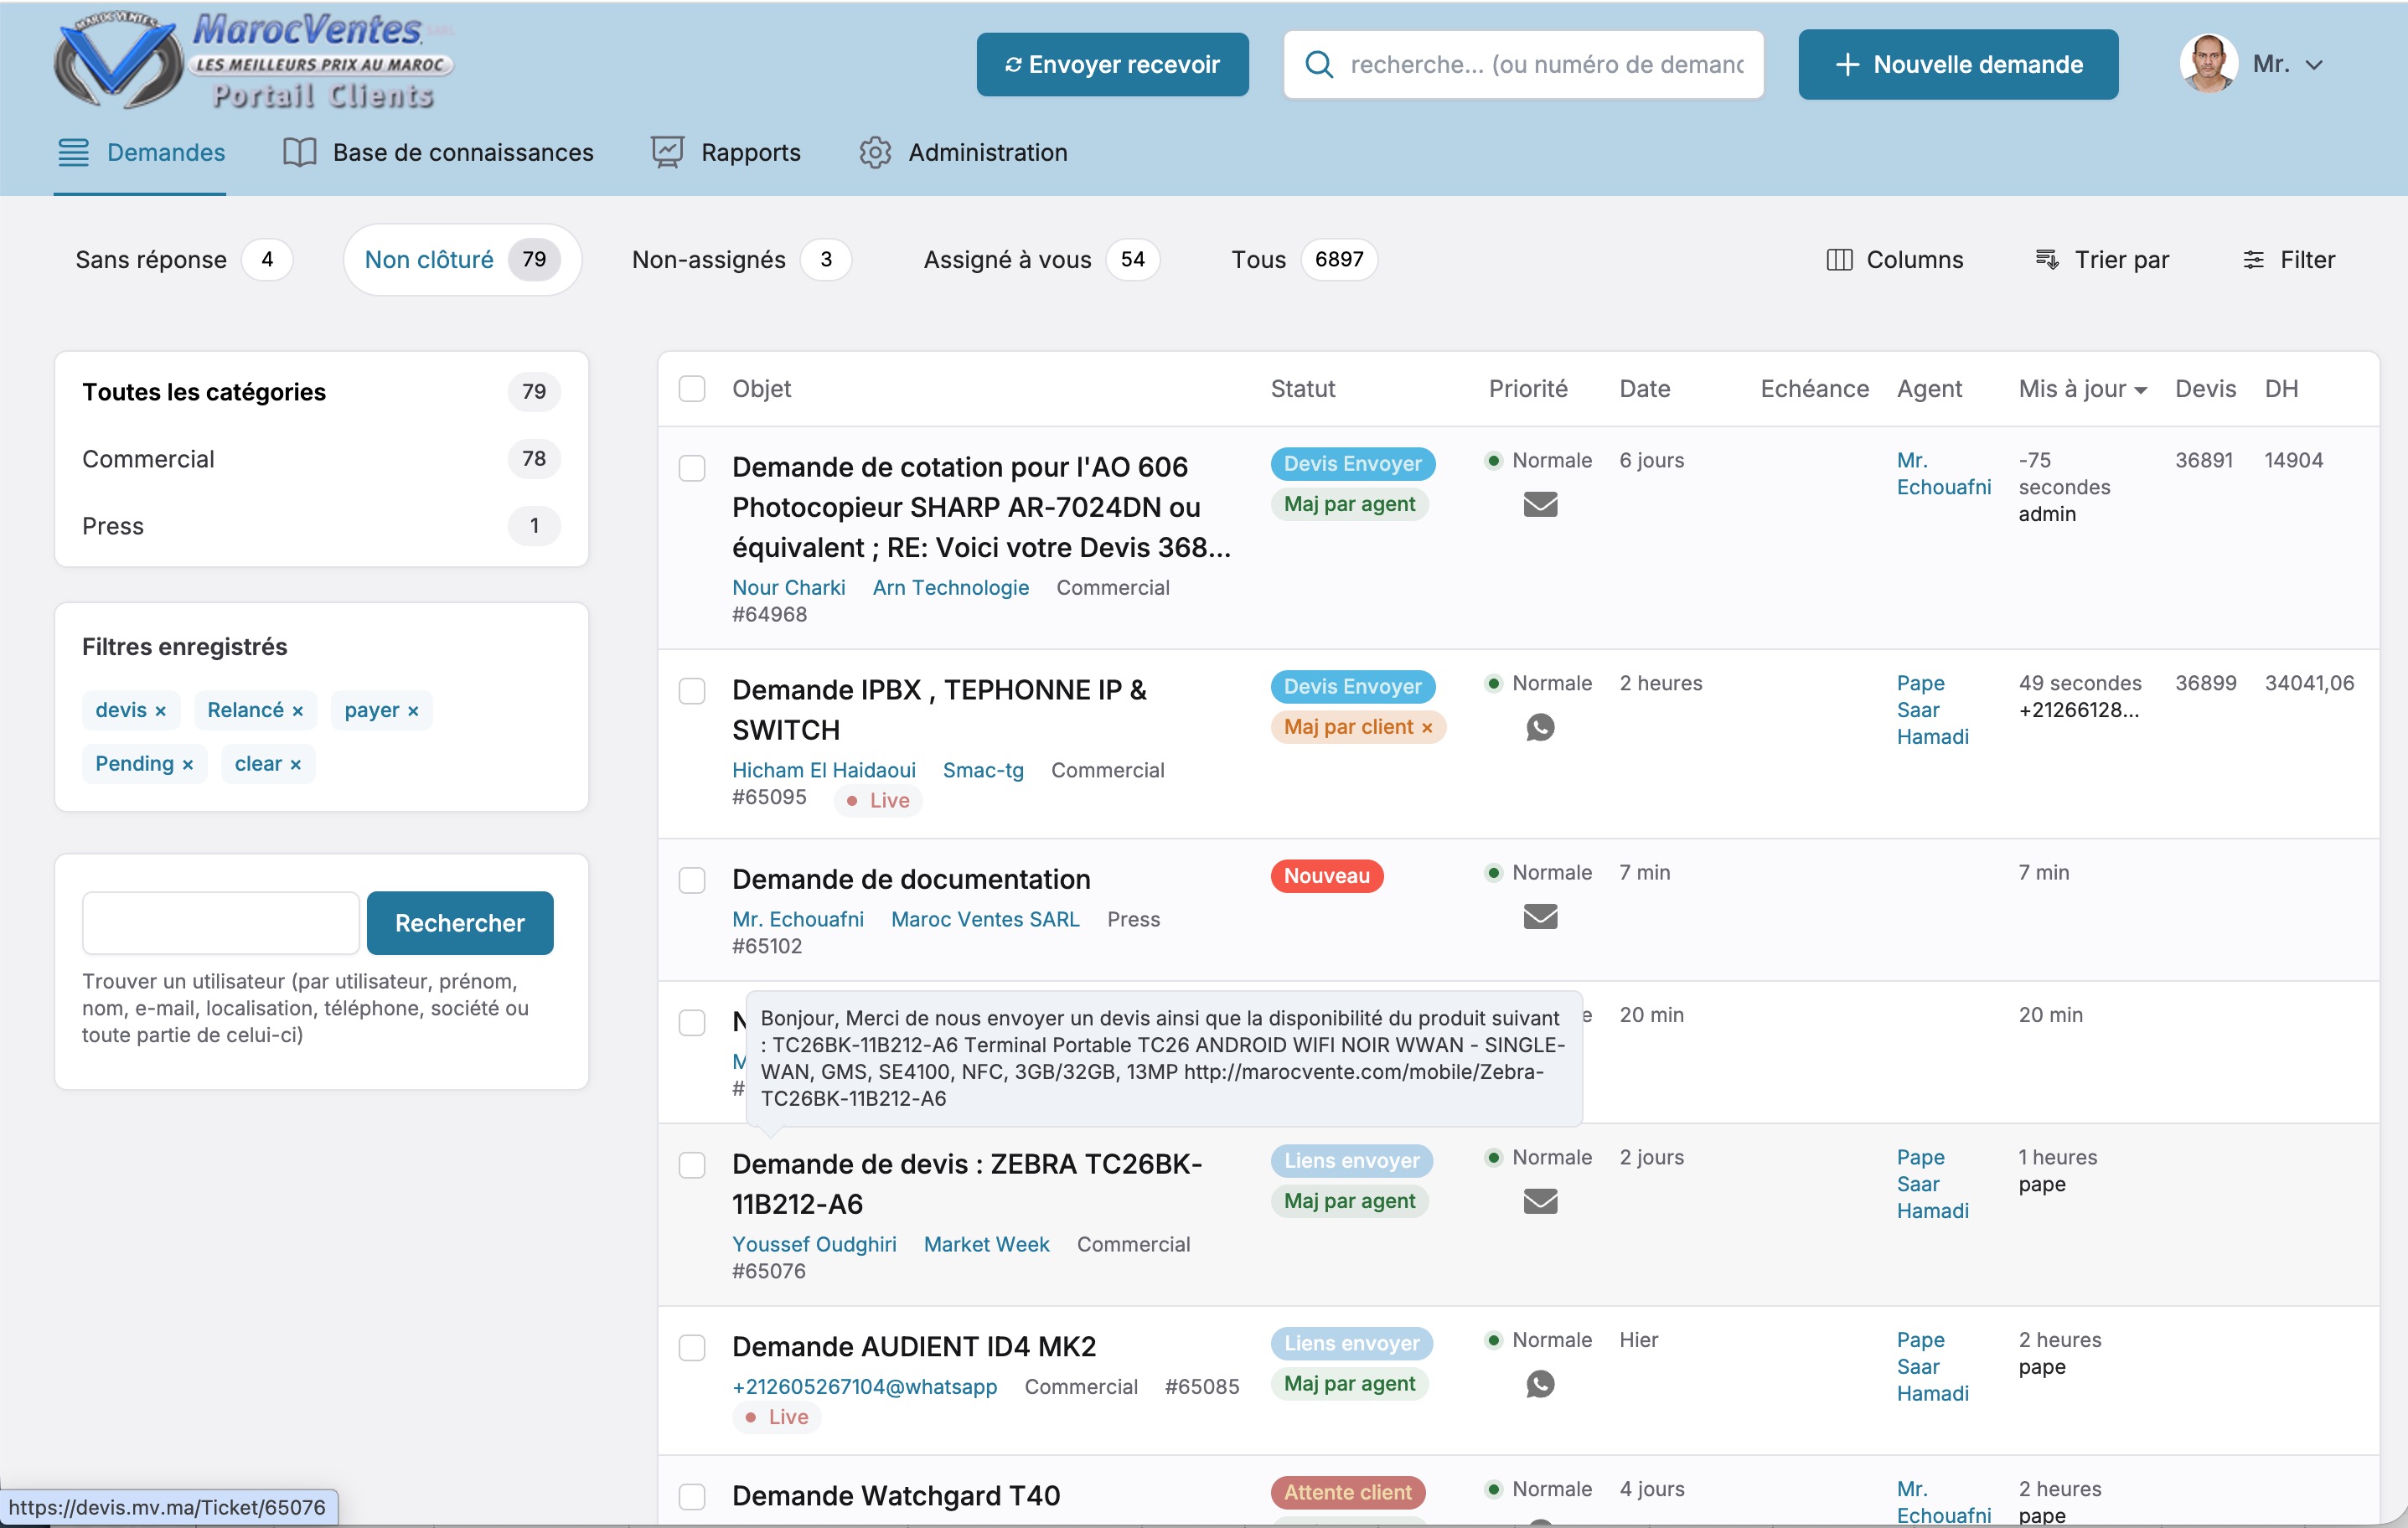2408x1528 pixels.
Task: Click the WhatsApp icon on IPBX ticket
Action: click(x=1539, y=727)
